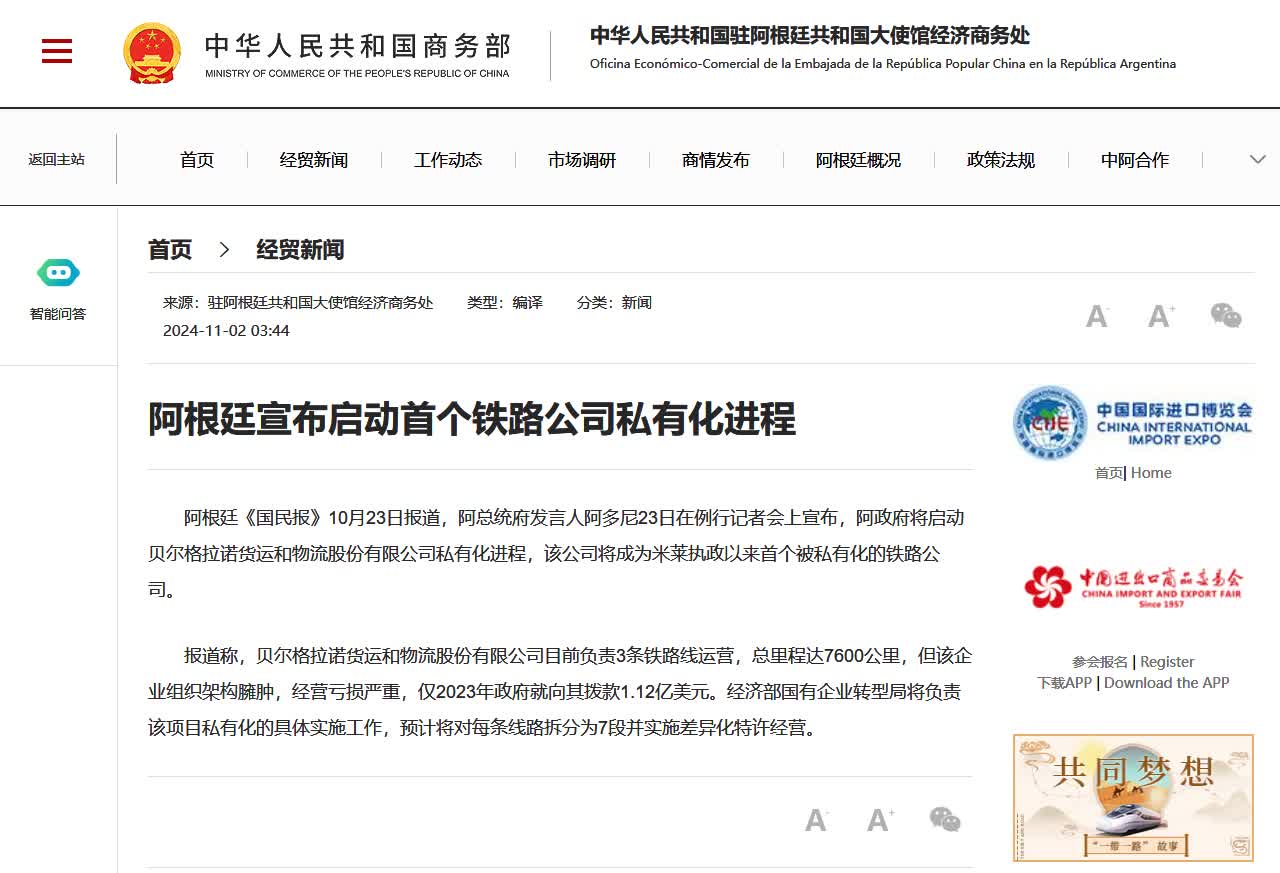Click the smart Q&A robot icon

[58, 272]
